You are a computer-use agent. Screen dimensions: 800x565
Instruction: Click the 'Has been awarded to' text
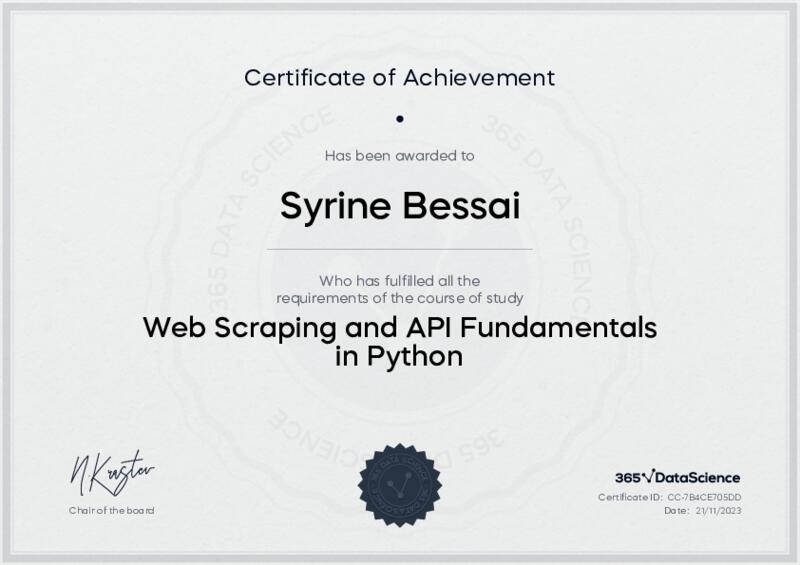pyautogui.click(x=400, y=155)
